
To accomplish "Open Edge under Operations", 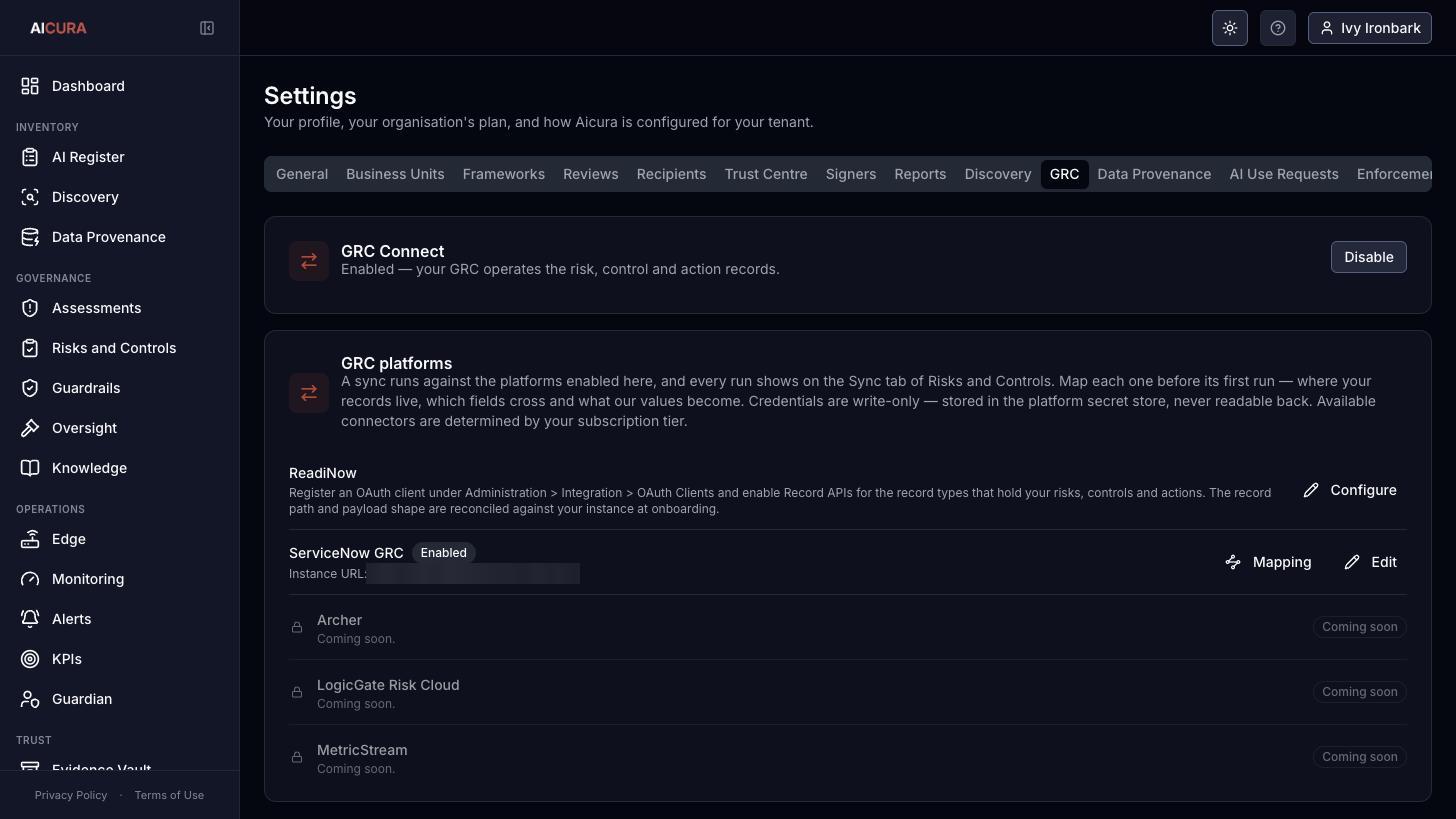I will [x=119, y=539].
